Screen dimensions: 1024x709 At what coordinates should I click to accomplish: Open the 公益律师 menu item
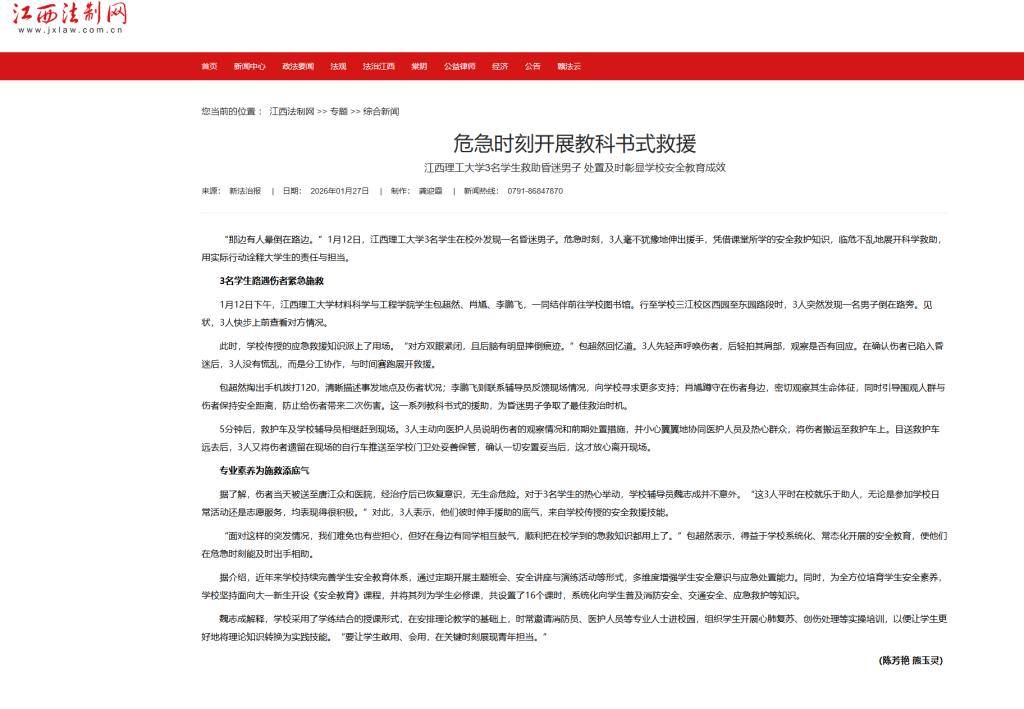point(460,66)
